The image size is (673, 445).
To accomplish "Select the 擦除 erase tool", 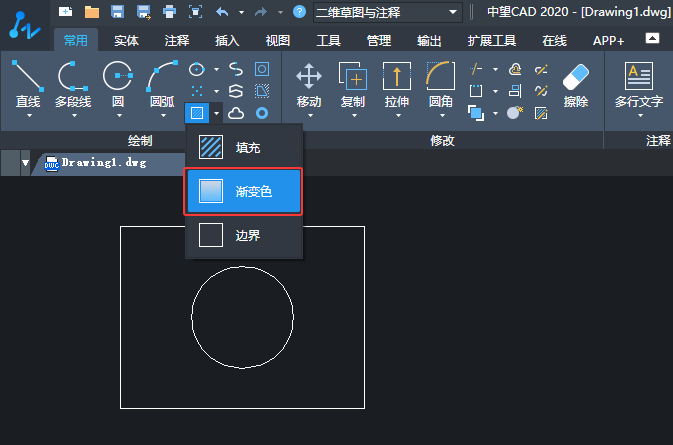I will coord(576,85).
